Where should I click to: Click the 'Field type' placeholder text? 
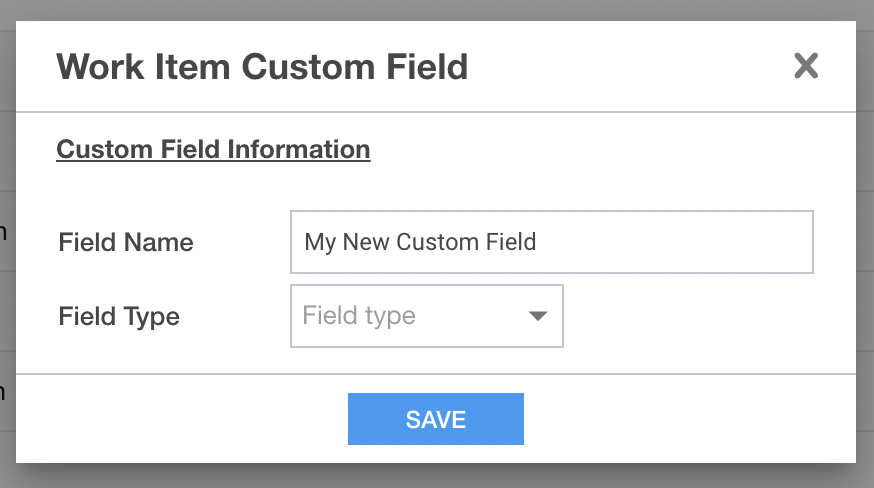coord(359,316)
